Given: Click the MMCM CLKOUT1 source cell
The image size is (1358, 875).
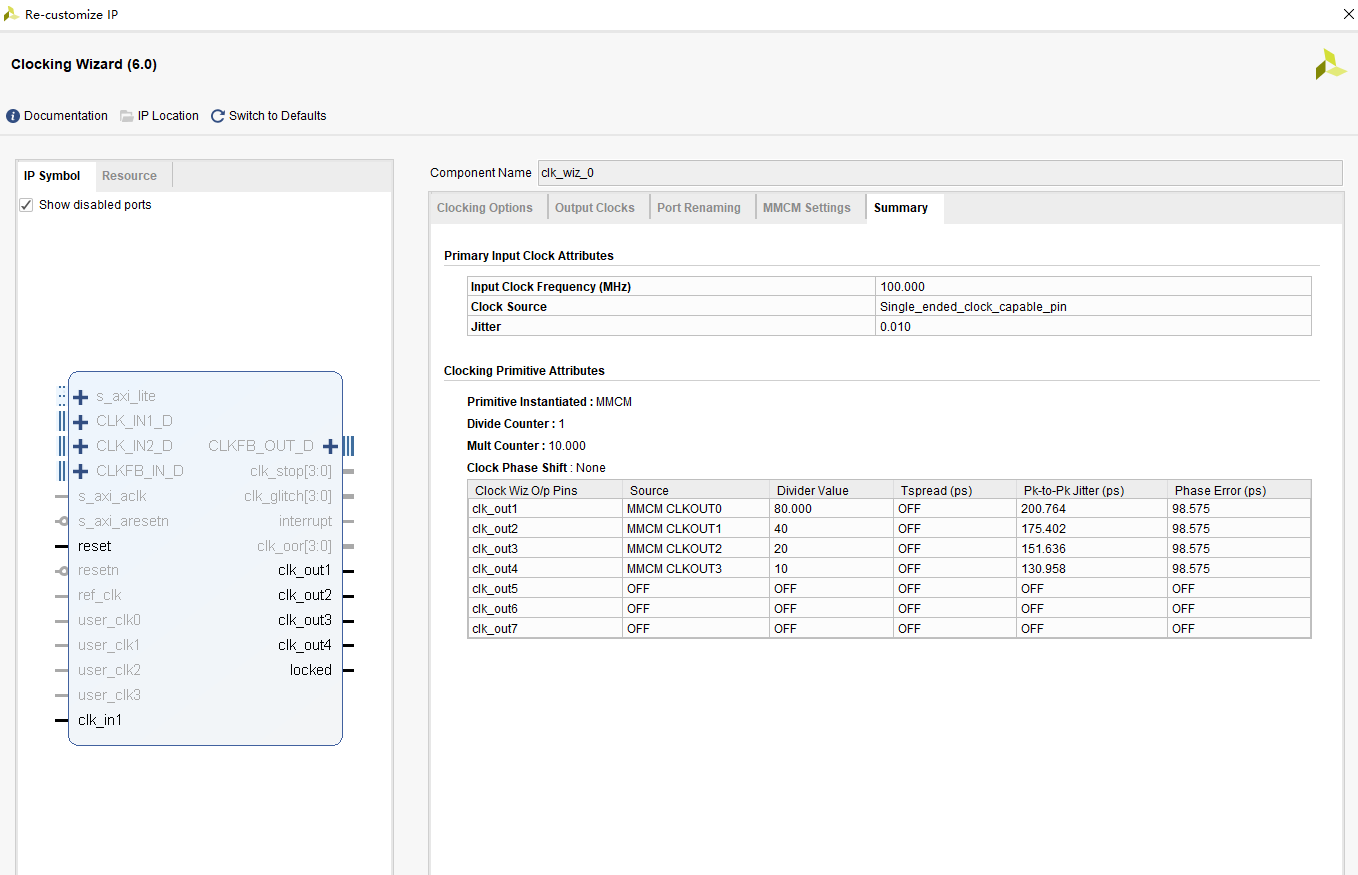Looking at the screenshot, I should [x=696, y=529].
